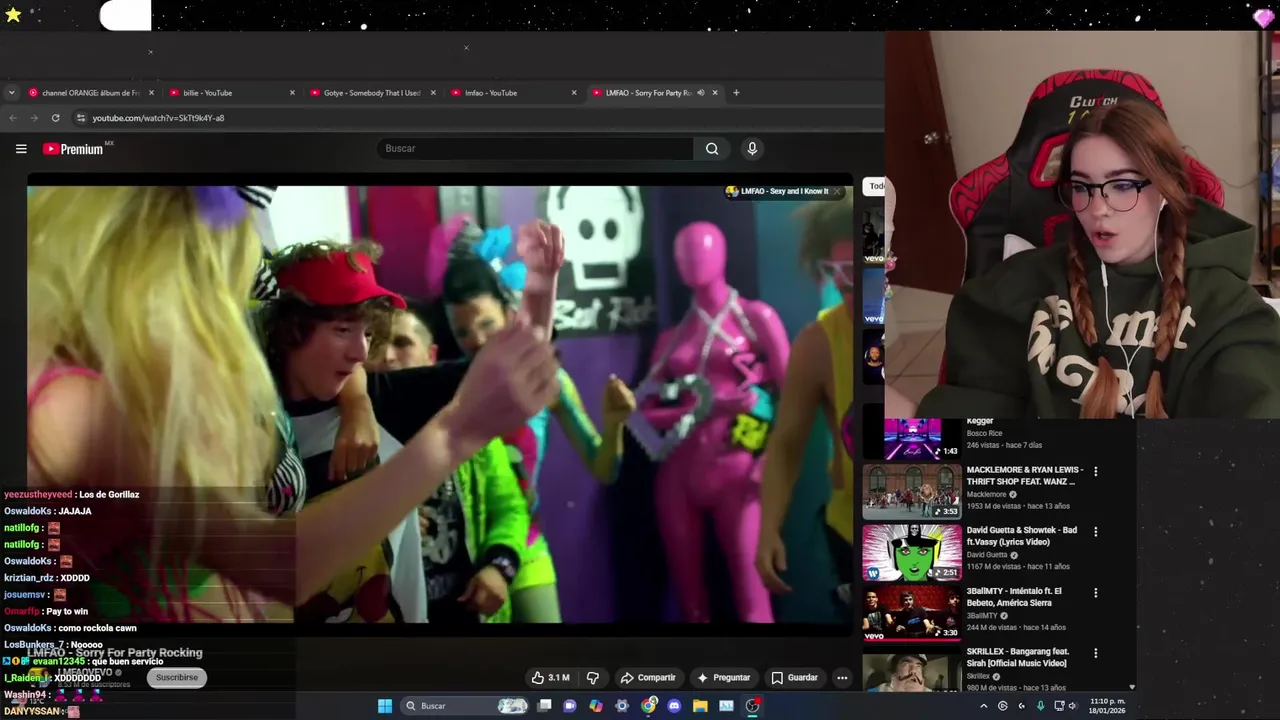Reload the page in the browser
The image size is (1280, 720).
[55, 118]
